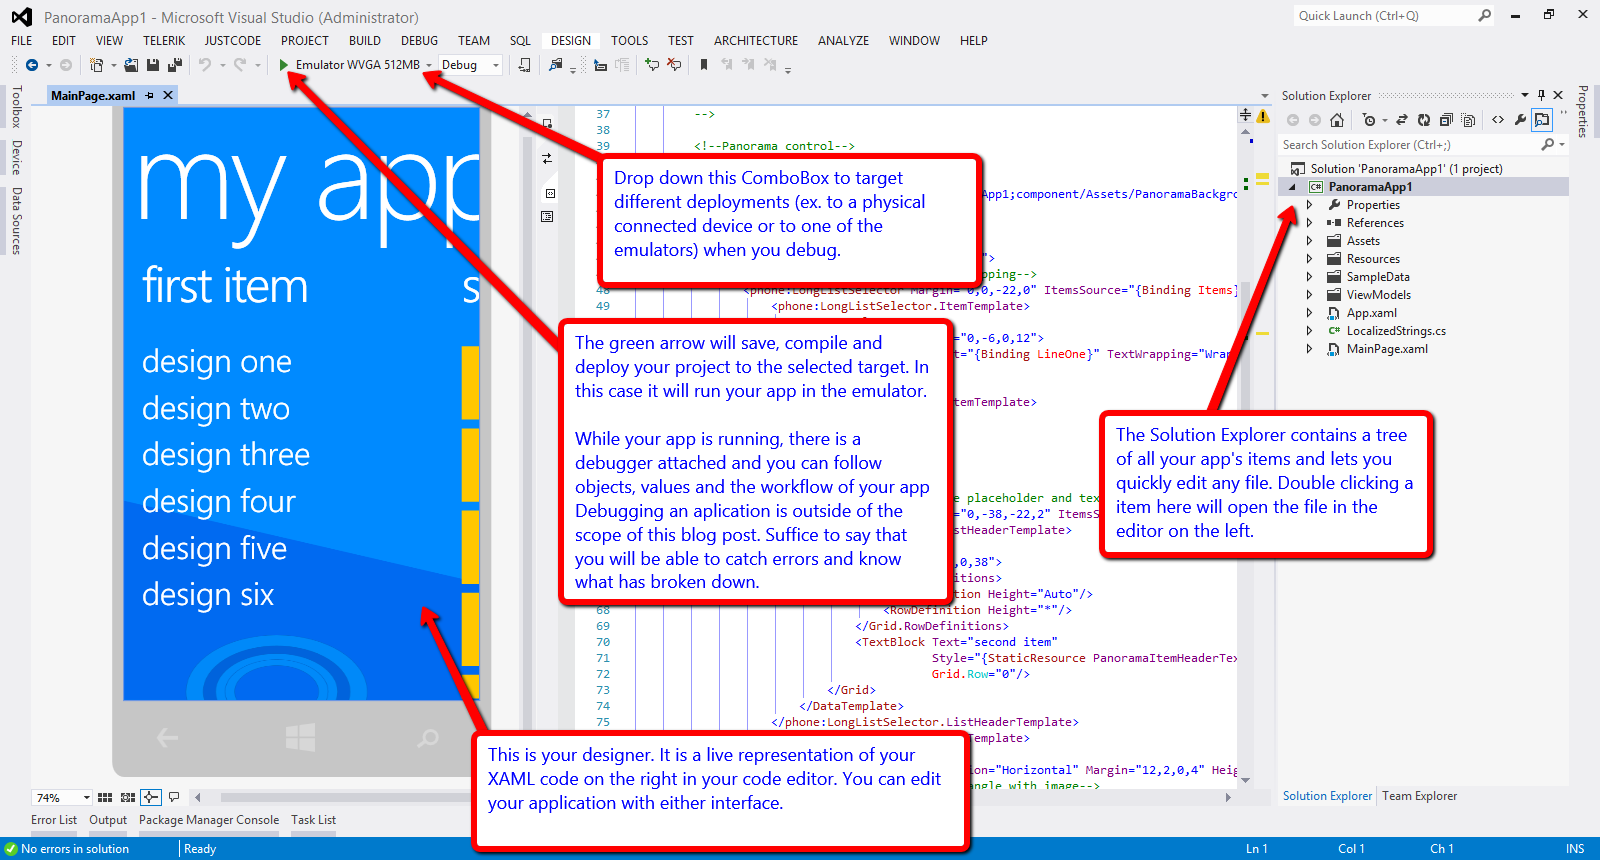Save the file with the Save icon
This screenshot has width=1600, height=860.
153,65
